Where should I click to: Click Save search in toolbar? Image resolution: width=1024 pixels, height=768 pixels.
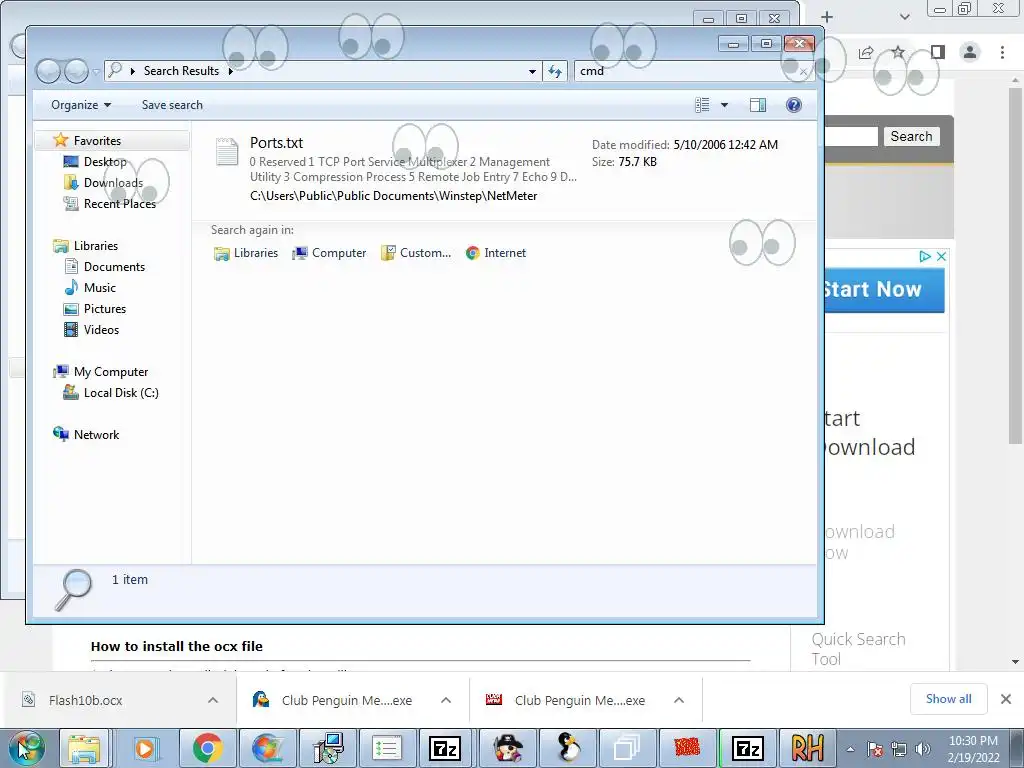tap(172, 105)
